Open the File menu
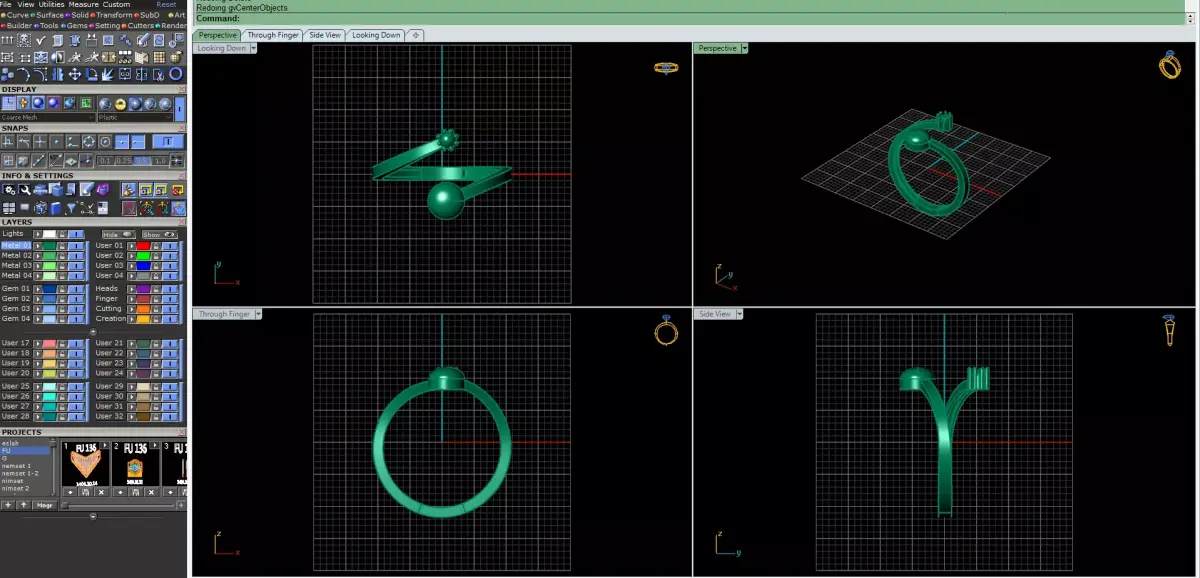1200x578 pixels. click(x=6, y=4)
